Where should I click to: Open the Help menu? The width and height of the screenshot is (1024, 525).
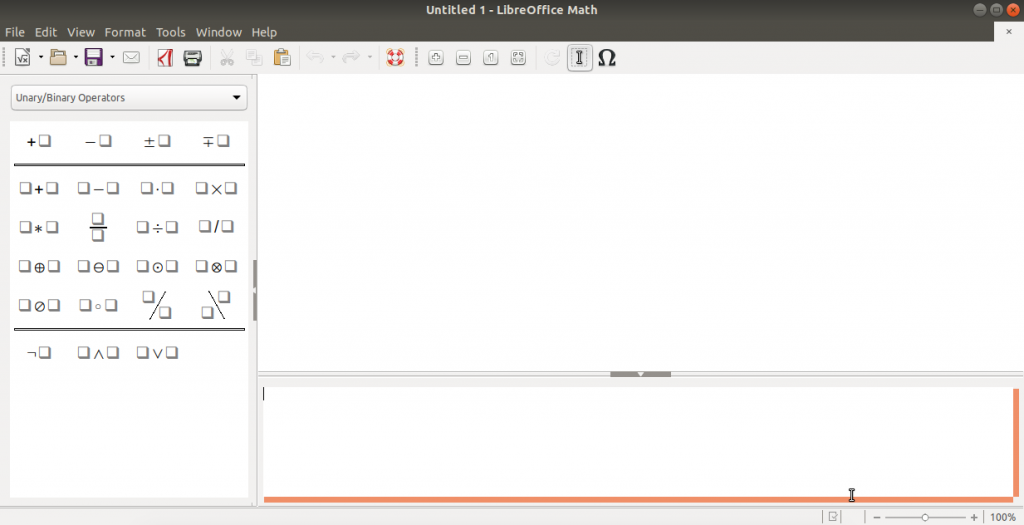coord(264,32)
